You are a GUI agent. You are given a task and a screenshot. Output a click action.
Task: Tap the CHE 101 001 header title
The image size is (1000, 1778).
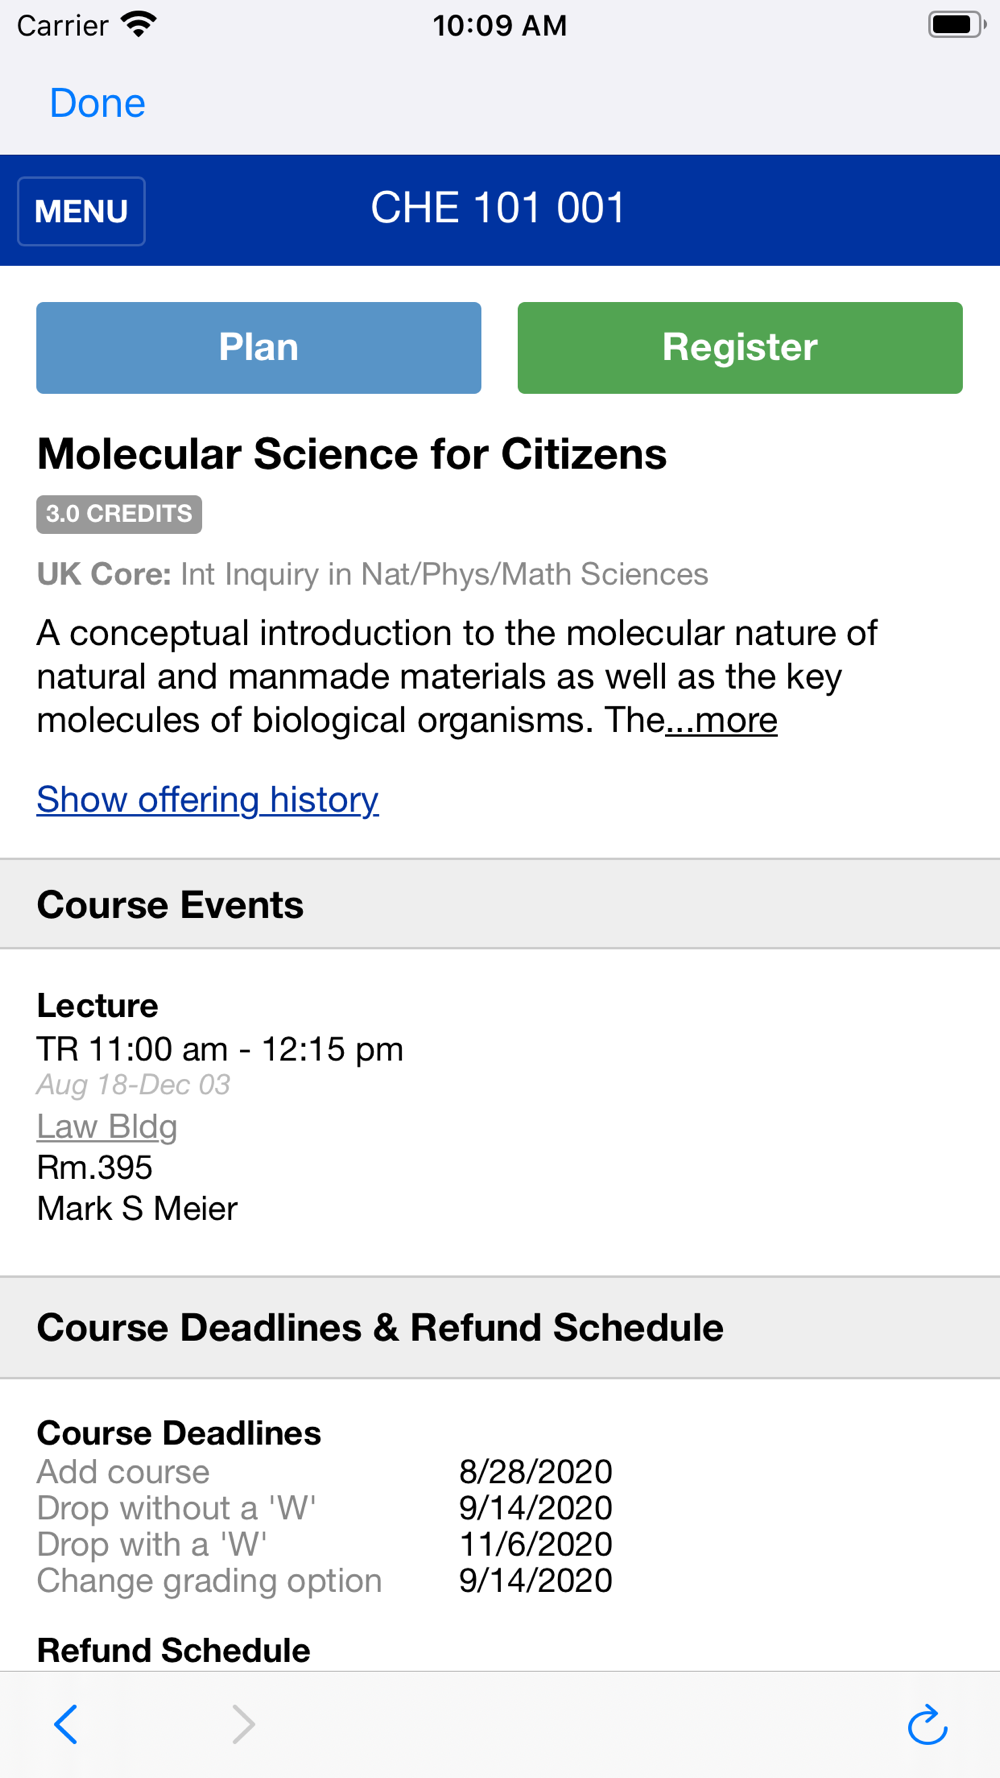(498, 209)
